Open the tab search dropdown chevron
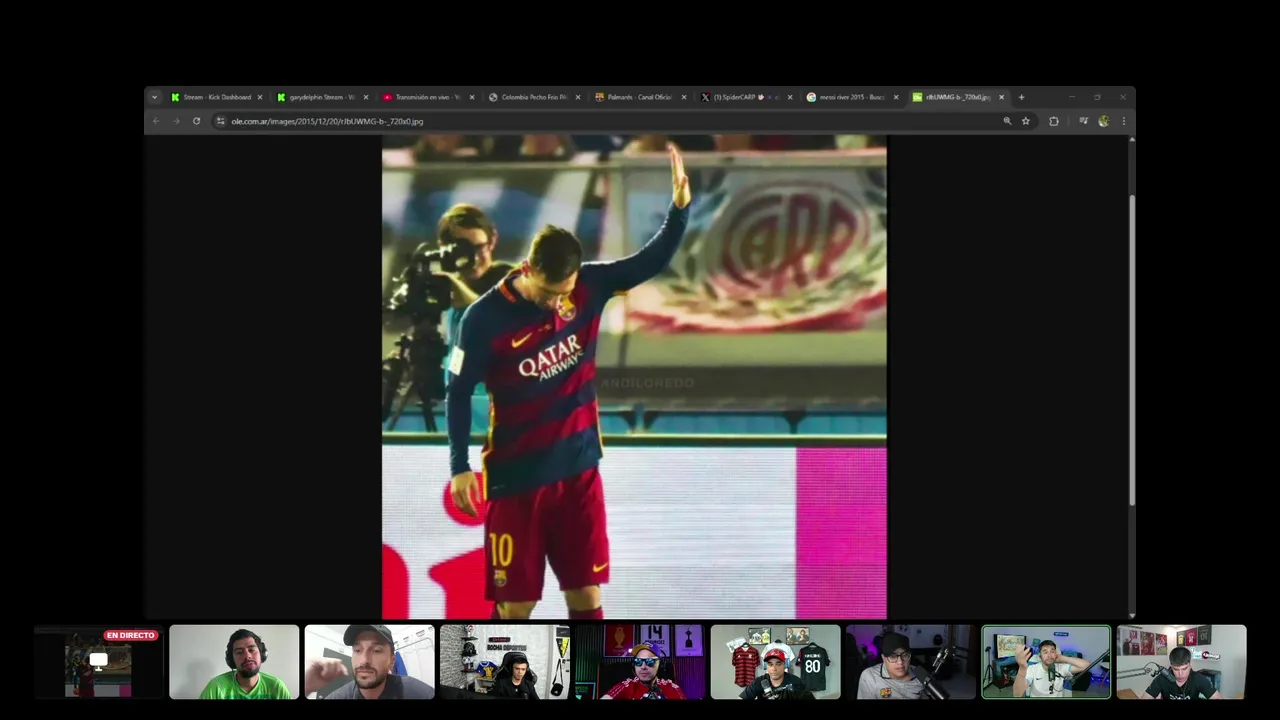Viewport: 1280px width, 720px height. (154, 97)
